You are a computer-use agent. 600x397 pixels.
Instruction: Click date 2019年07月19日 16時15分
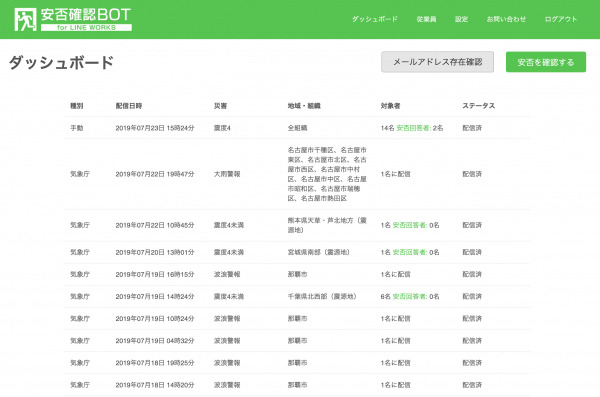(x=155, y=274)
